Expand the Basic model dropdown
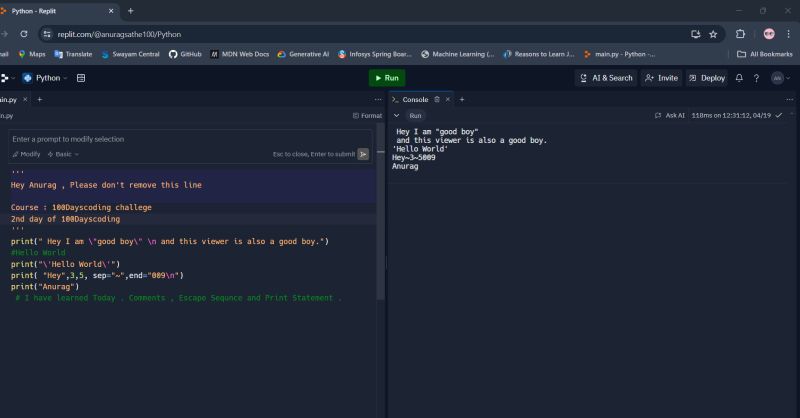Viewport: 800px width, 418px height. point(65,154)
